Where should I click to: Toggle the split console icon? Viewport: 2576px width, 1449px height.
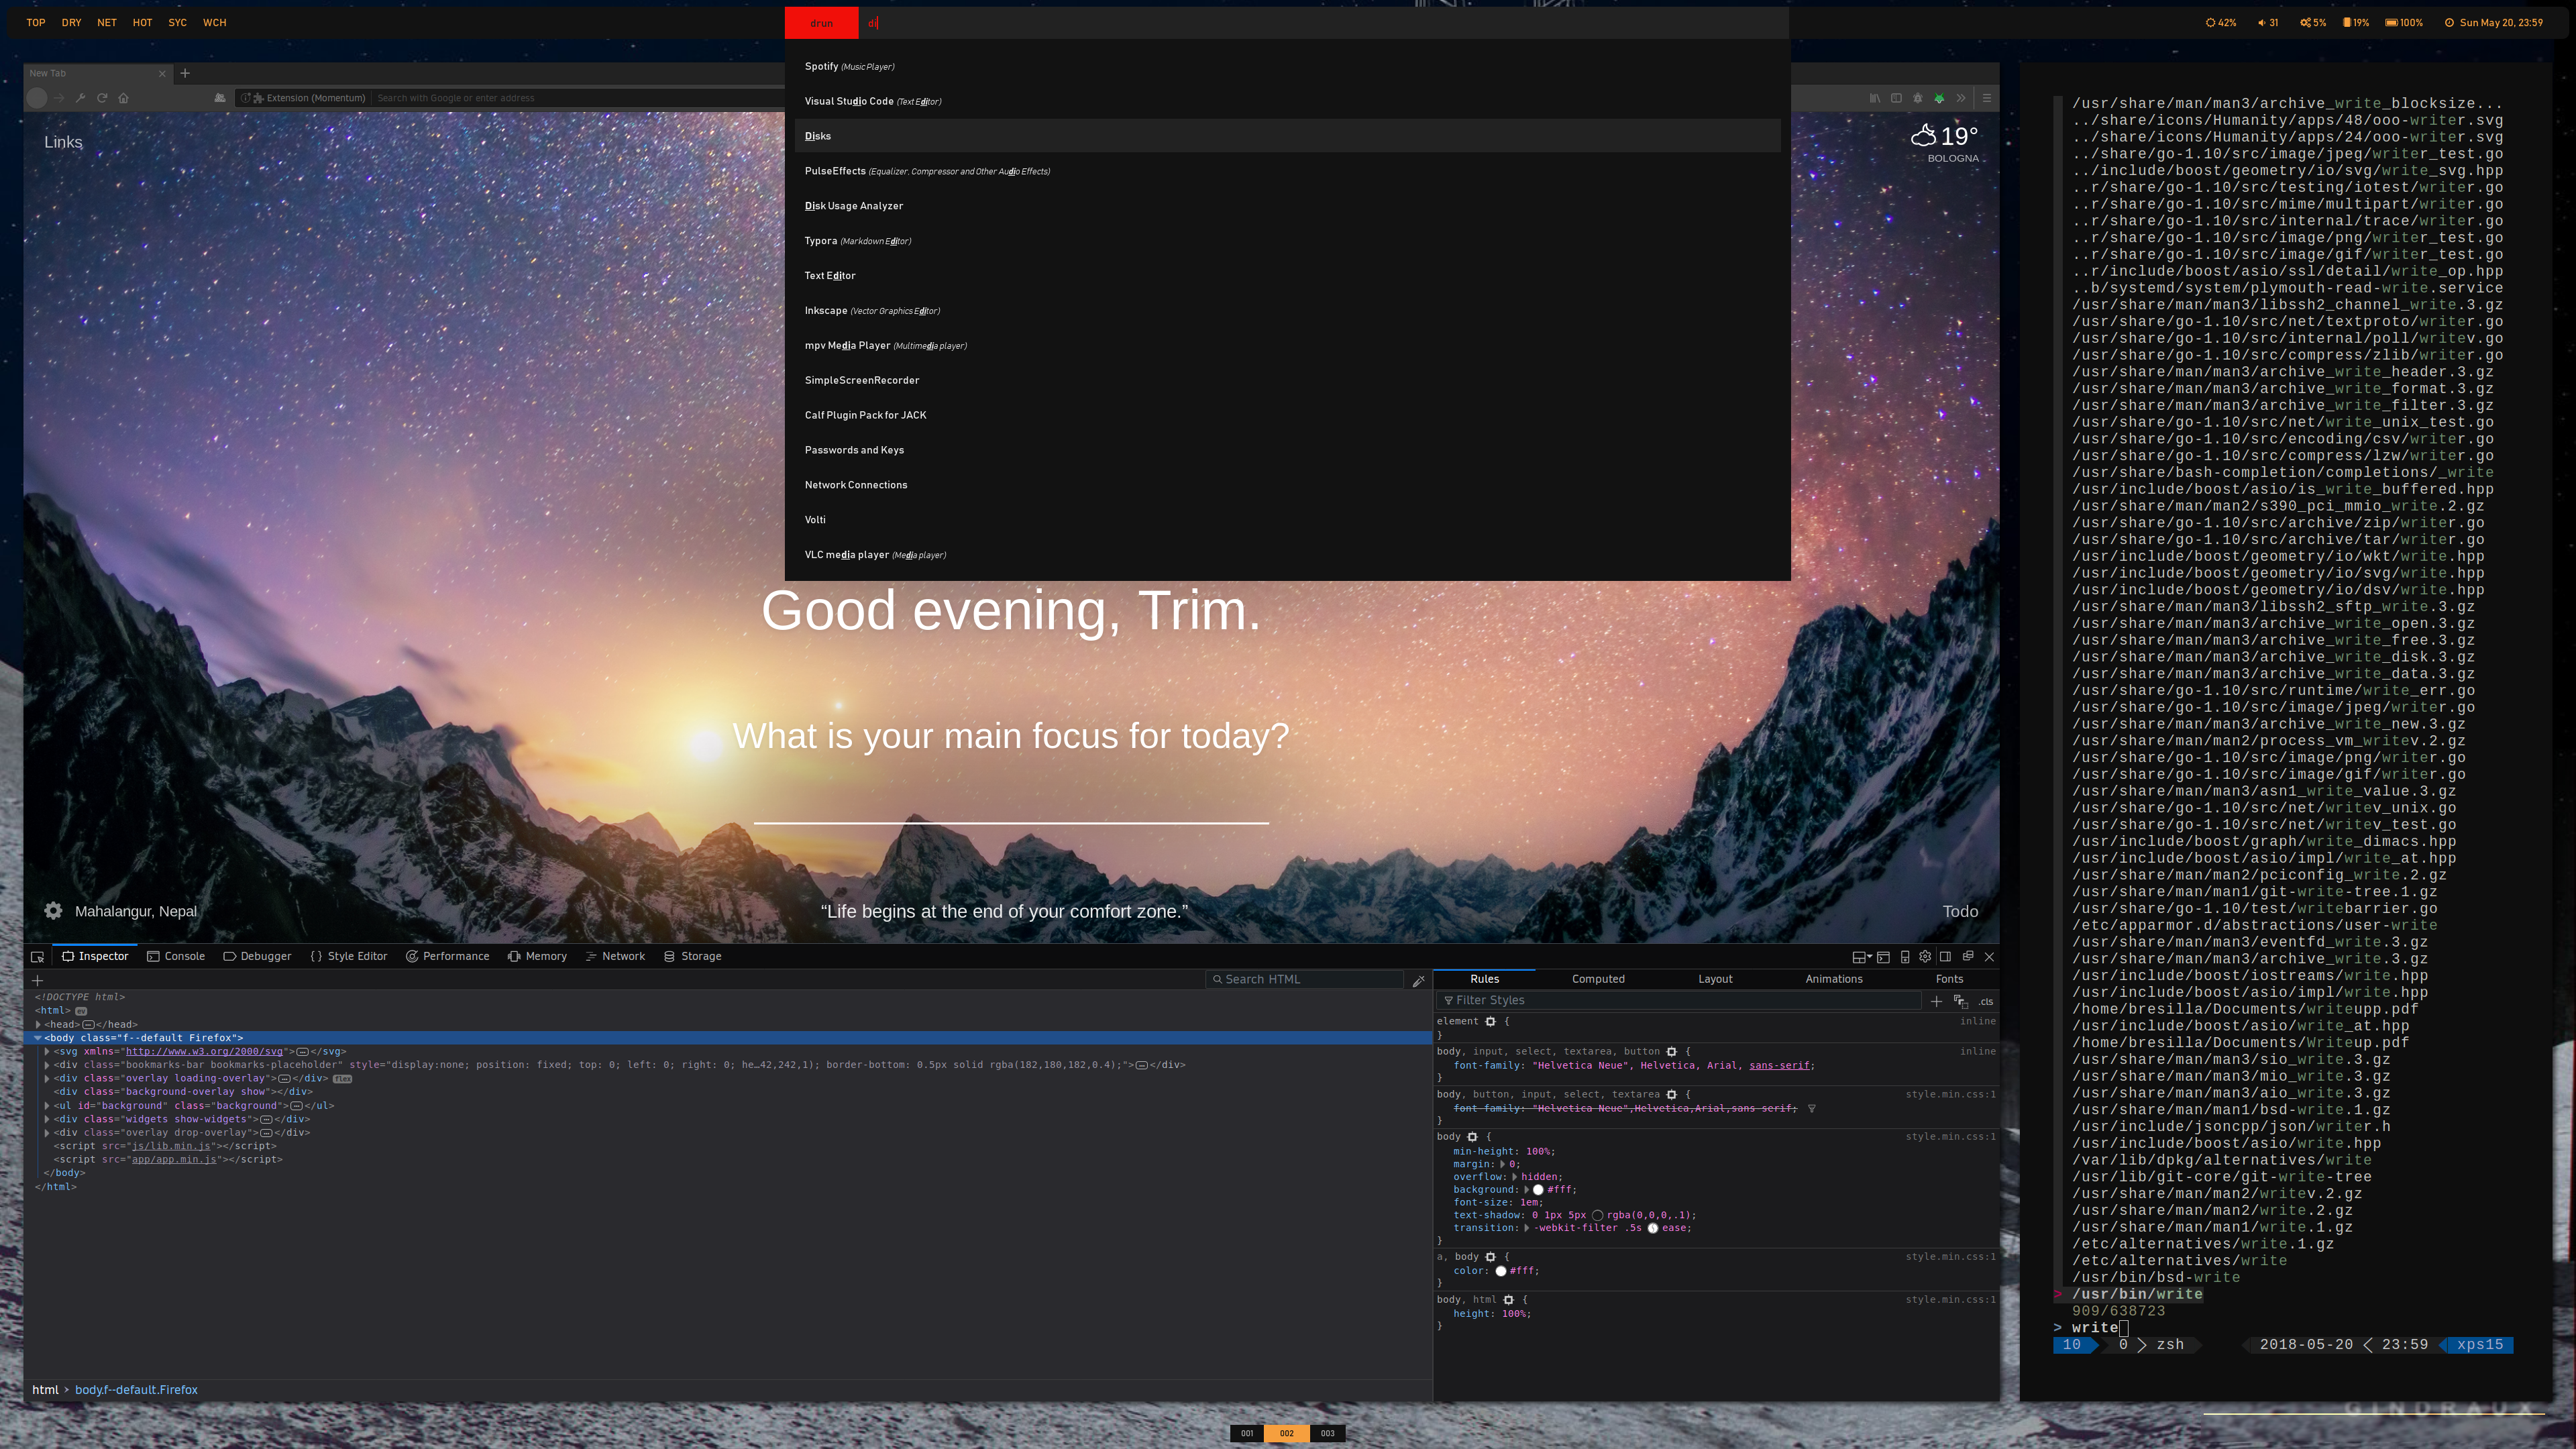point(1883,957)
